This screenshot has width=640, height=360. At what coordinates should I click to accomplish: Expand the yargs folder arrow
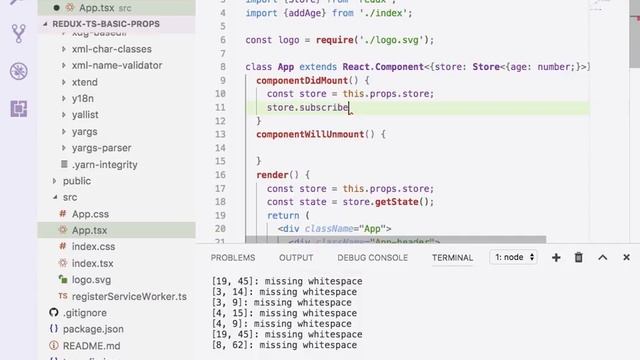coord(64,131)
